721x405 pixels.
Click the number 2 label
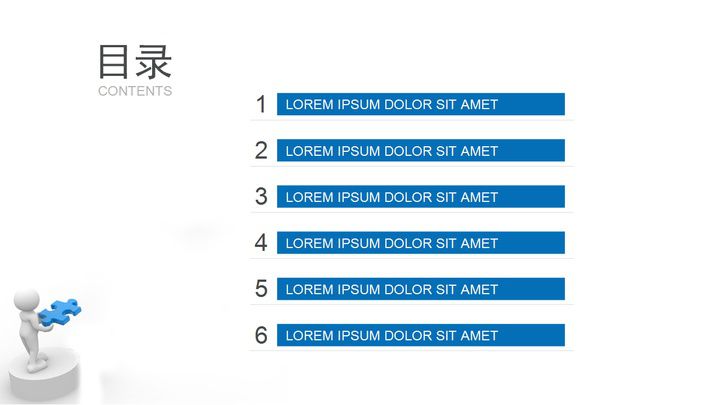point(261,151)
